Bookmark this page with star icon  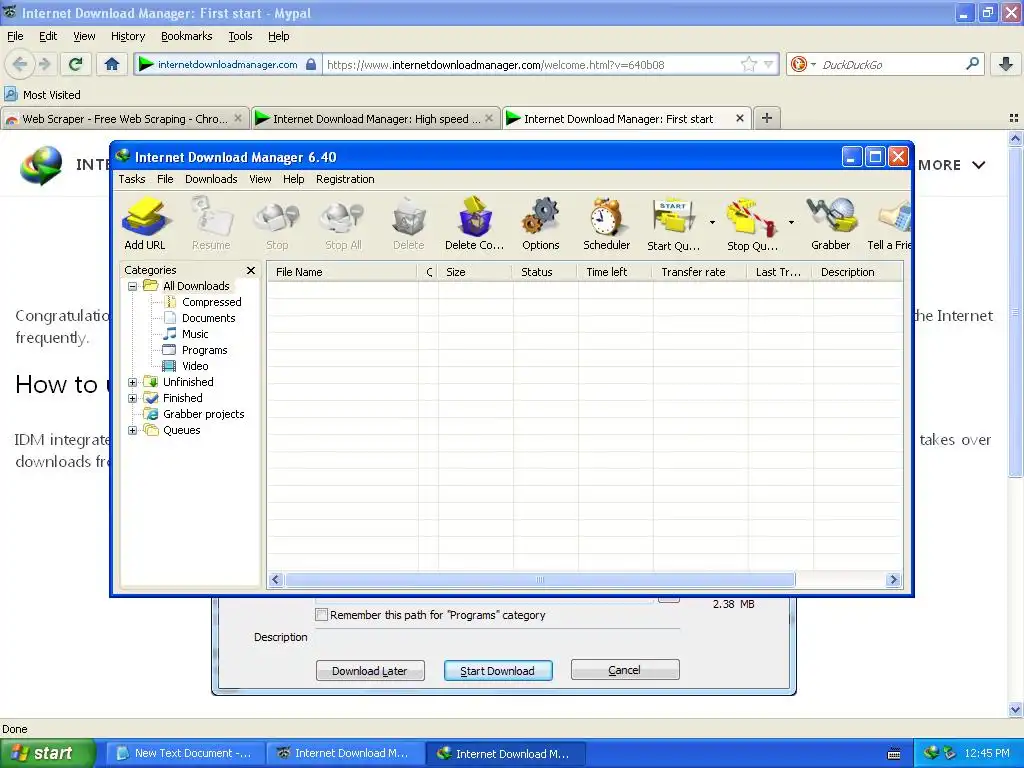pyautogui.click(x=748, y=64)
